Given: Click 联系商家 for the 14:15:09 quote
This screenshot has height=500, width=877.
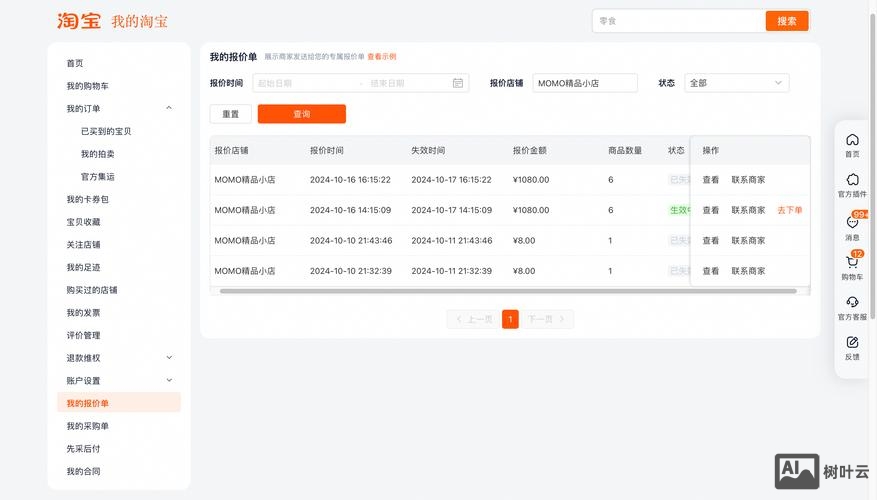Looking at the screenshot, I should coord(748,210).
